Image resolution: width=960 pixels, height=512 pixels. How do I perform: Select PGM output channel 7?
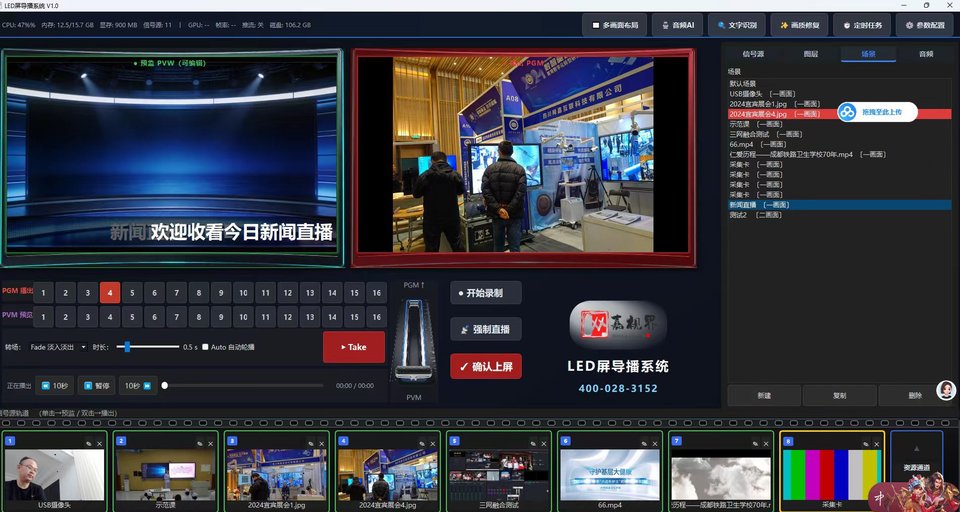coord(176,293)
